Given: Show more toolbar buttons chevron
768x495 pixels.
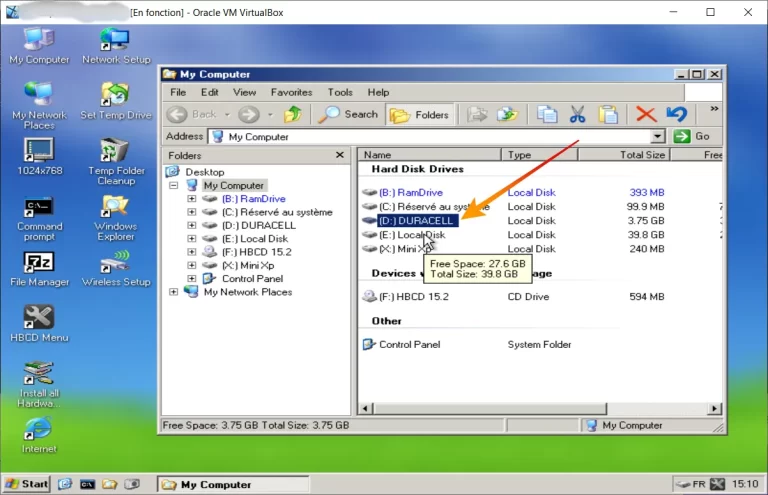Looking at the screenshot, I should [x=714, y=109].
